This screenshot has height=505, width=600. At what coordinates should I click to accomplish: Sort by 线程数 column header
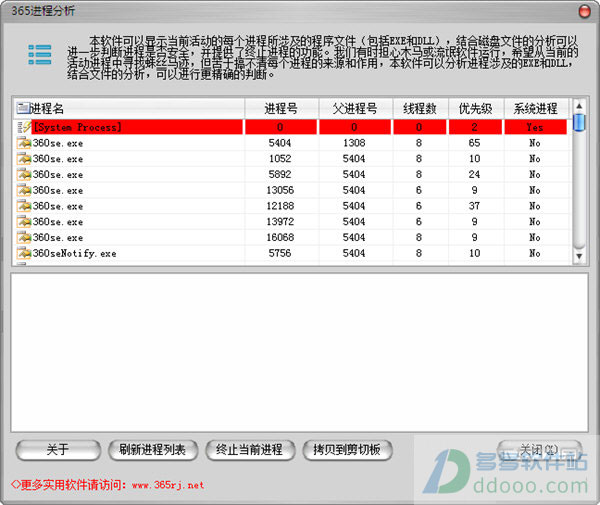pyautogui.click(x=420, y=108)
